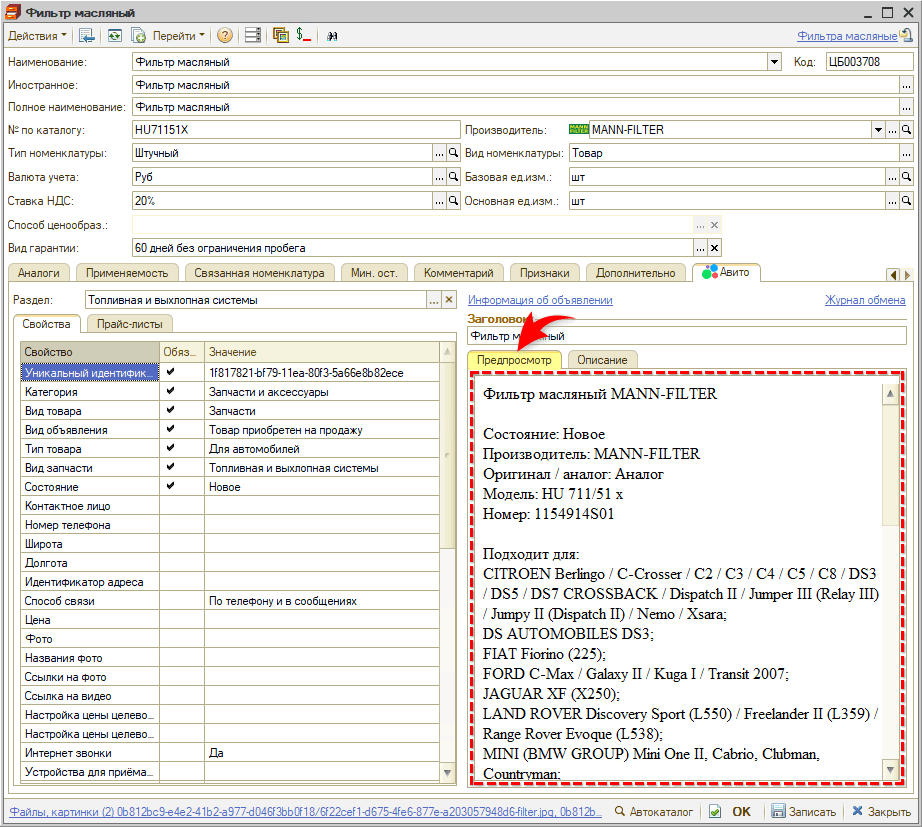Click the refresh icon in toolbar
The width and height of the screenshot is (922, 827).
click(x=115, y=35)
